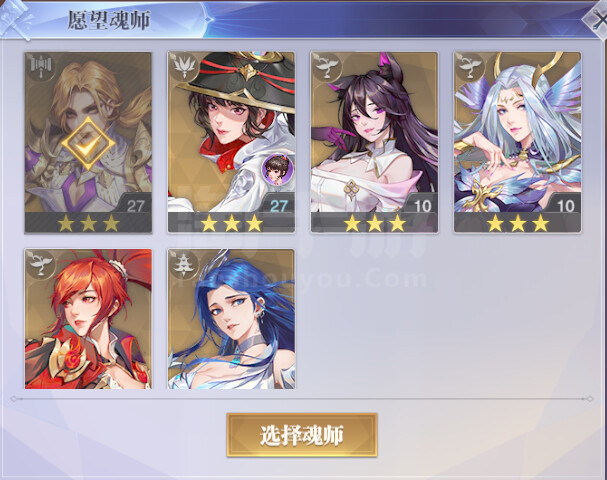Select the black-hat character card
The height and width of the screenshot is (480, 607).
(x=231, y=142)
